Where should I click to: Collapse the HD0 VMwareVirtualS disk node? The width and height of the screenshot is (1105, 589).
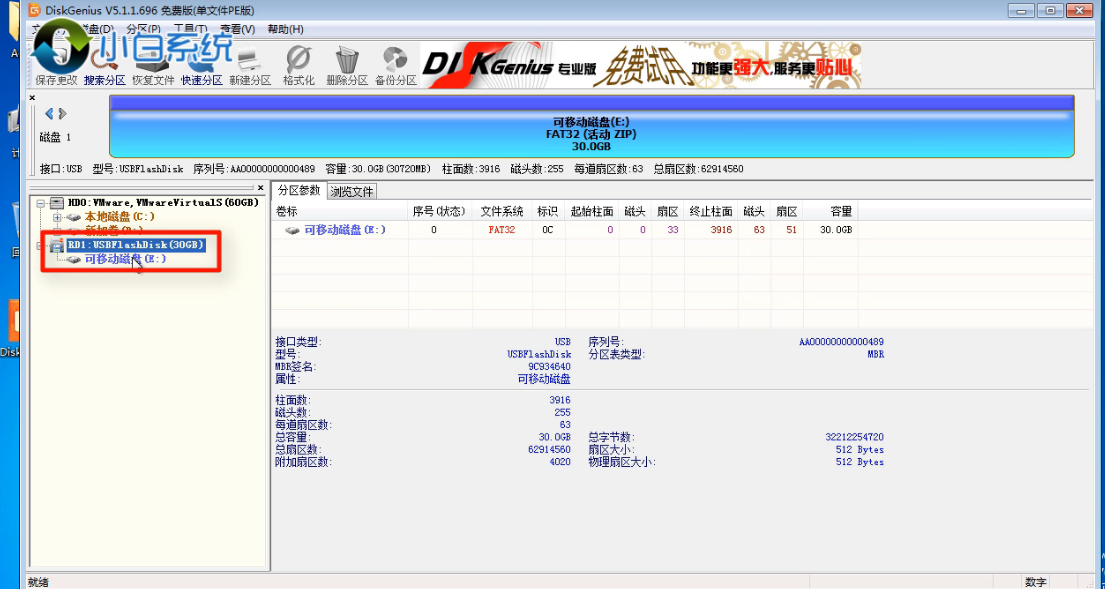40,201
